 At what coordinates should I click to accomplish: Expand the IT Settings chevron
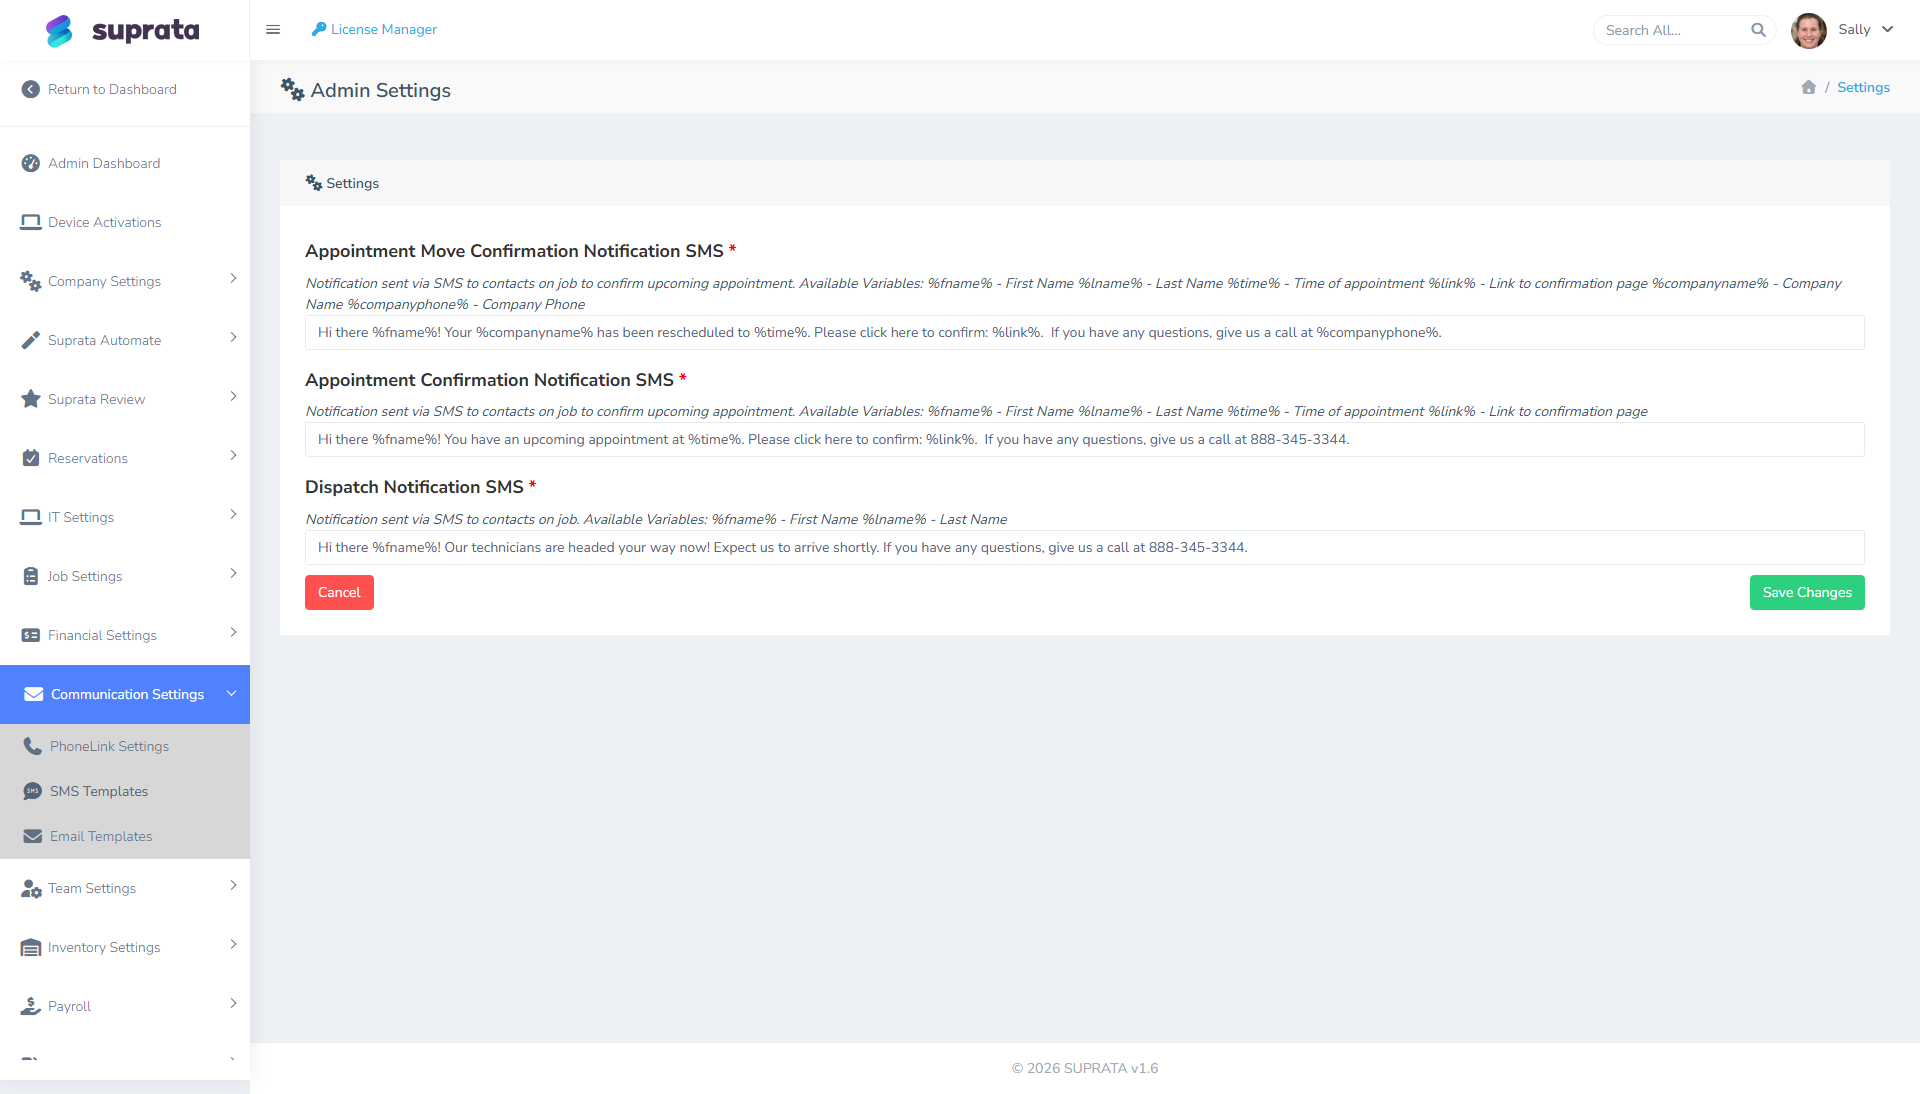233,514
